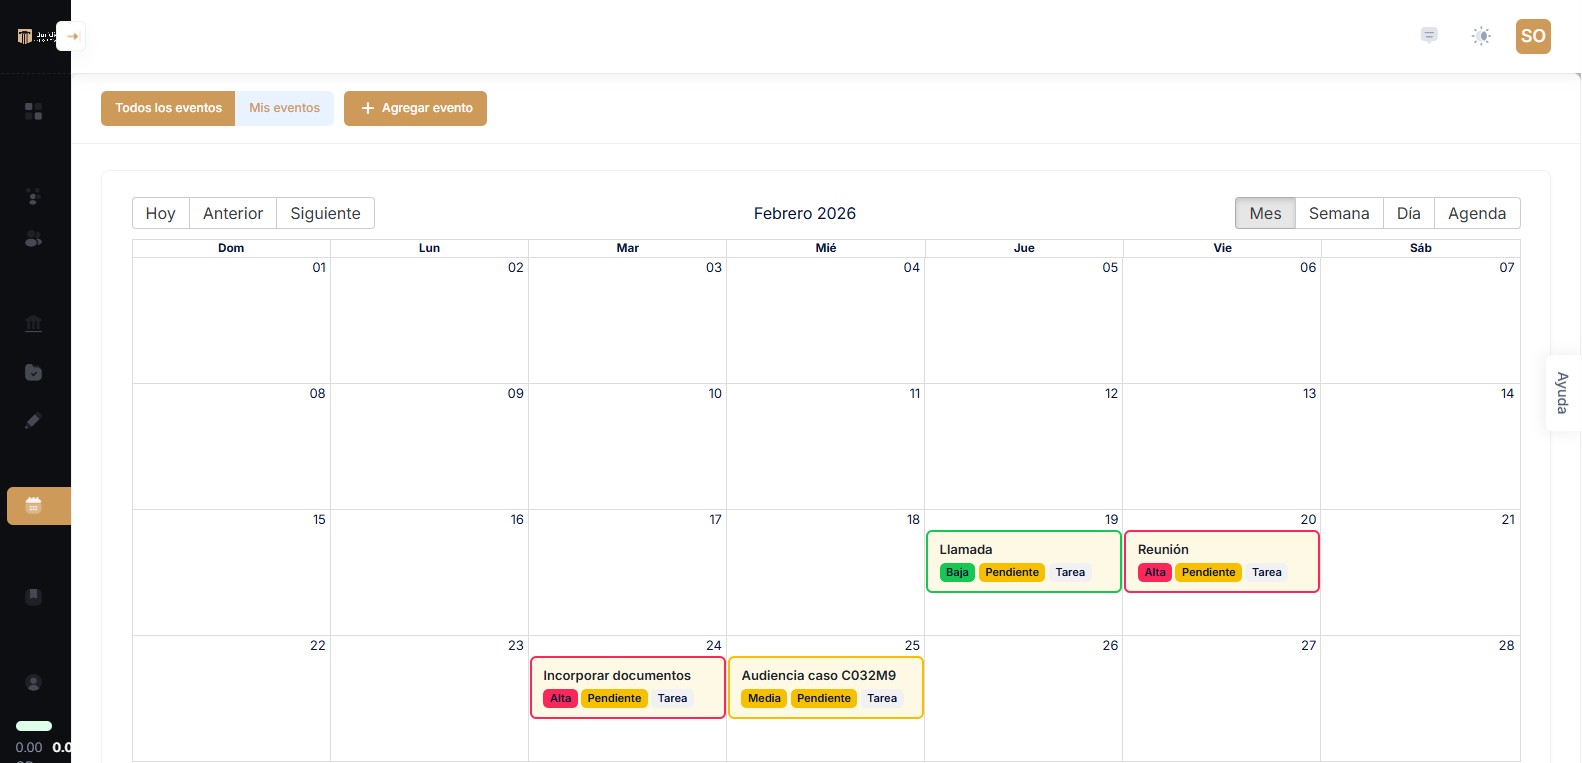Screen dimensions: 1582x763
Task: Open the Ayuda side panel tab
Action: [x=1562, y=393]
